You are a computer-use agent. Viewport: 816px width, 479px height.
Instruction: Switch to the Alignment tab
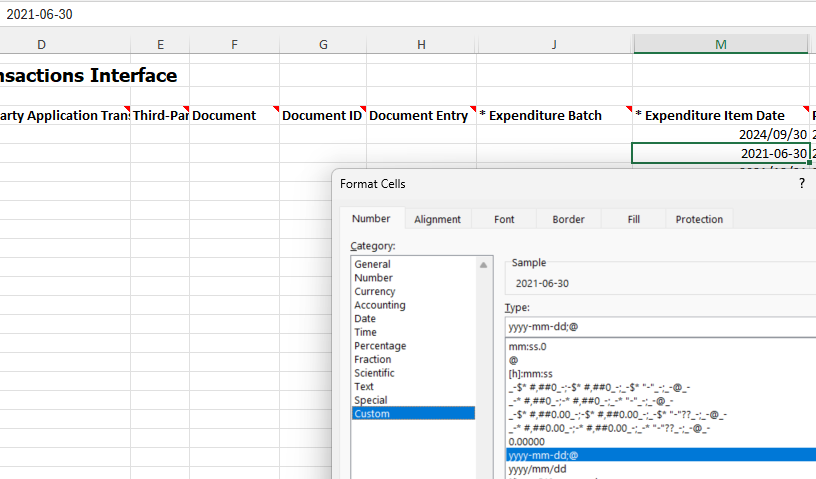pyautogui.click(x=438, y=219)
